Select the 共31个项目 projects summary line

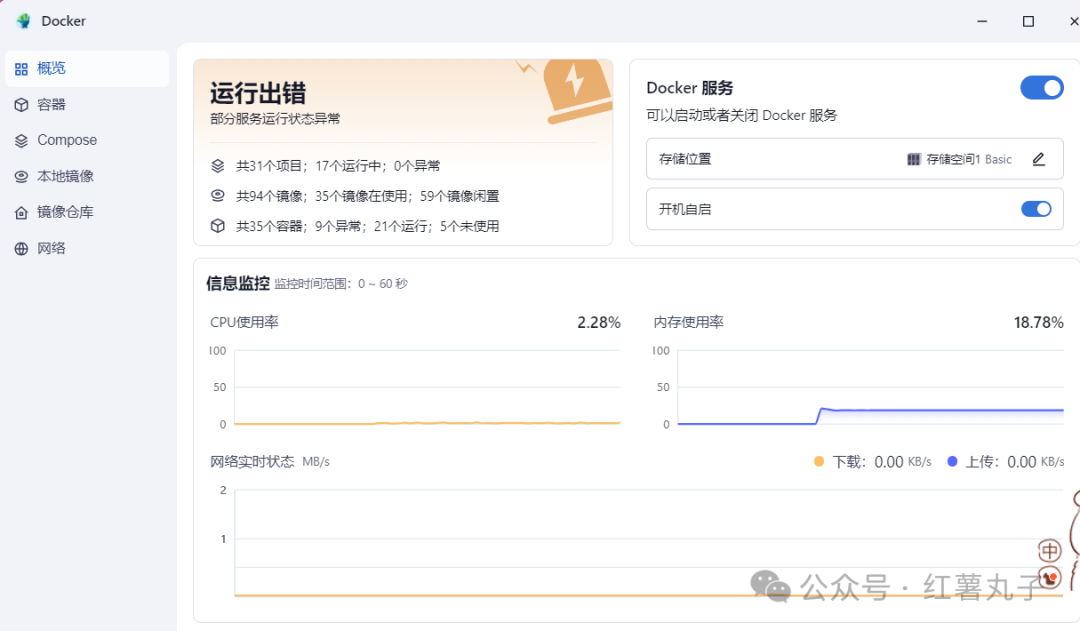point(338,166)
